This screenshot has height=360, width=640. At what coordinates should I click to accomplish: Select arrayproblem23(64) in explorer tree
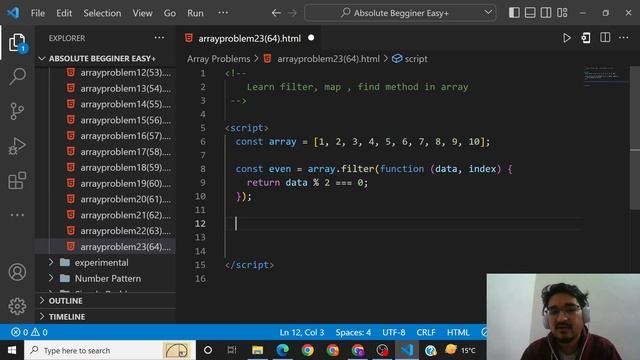(x=106, y=247)
